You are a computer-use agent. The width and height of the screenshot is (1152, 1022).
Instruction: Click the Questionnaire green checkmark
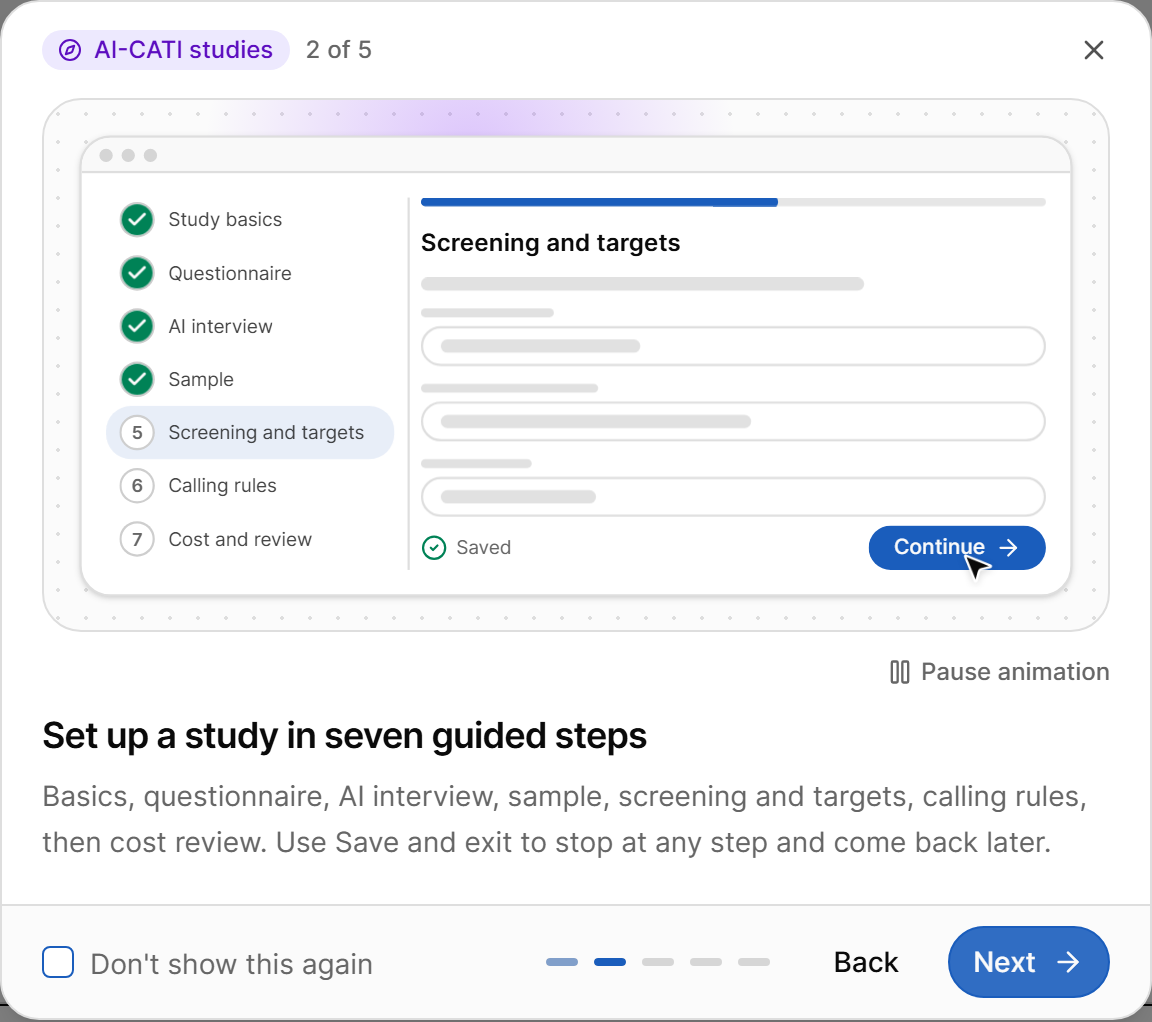(x=137, y=273)
